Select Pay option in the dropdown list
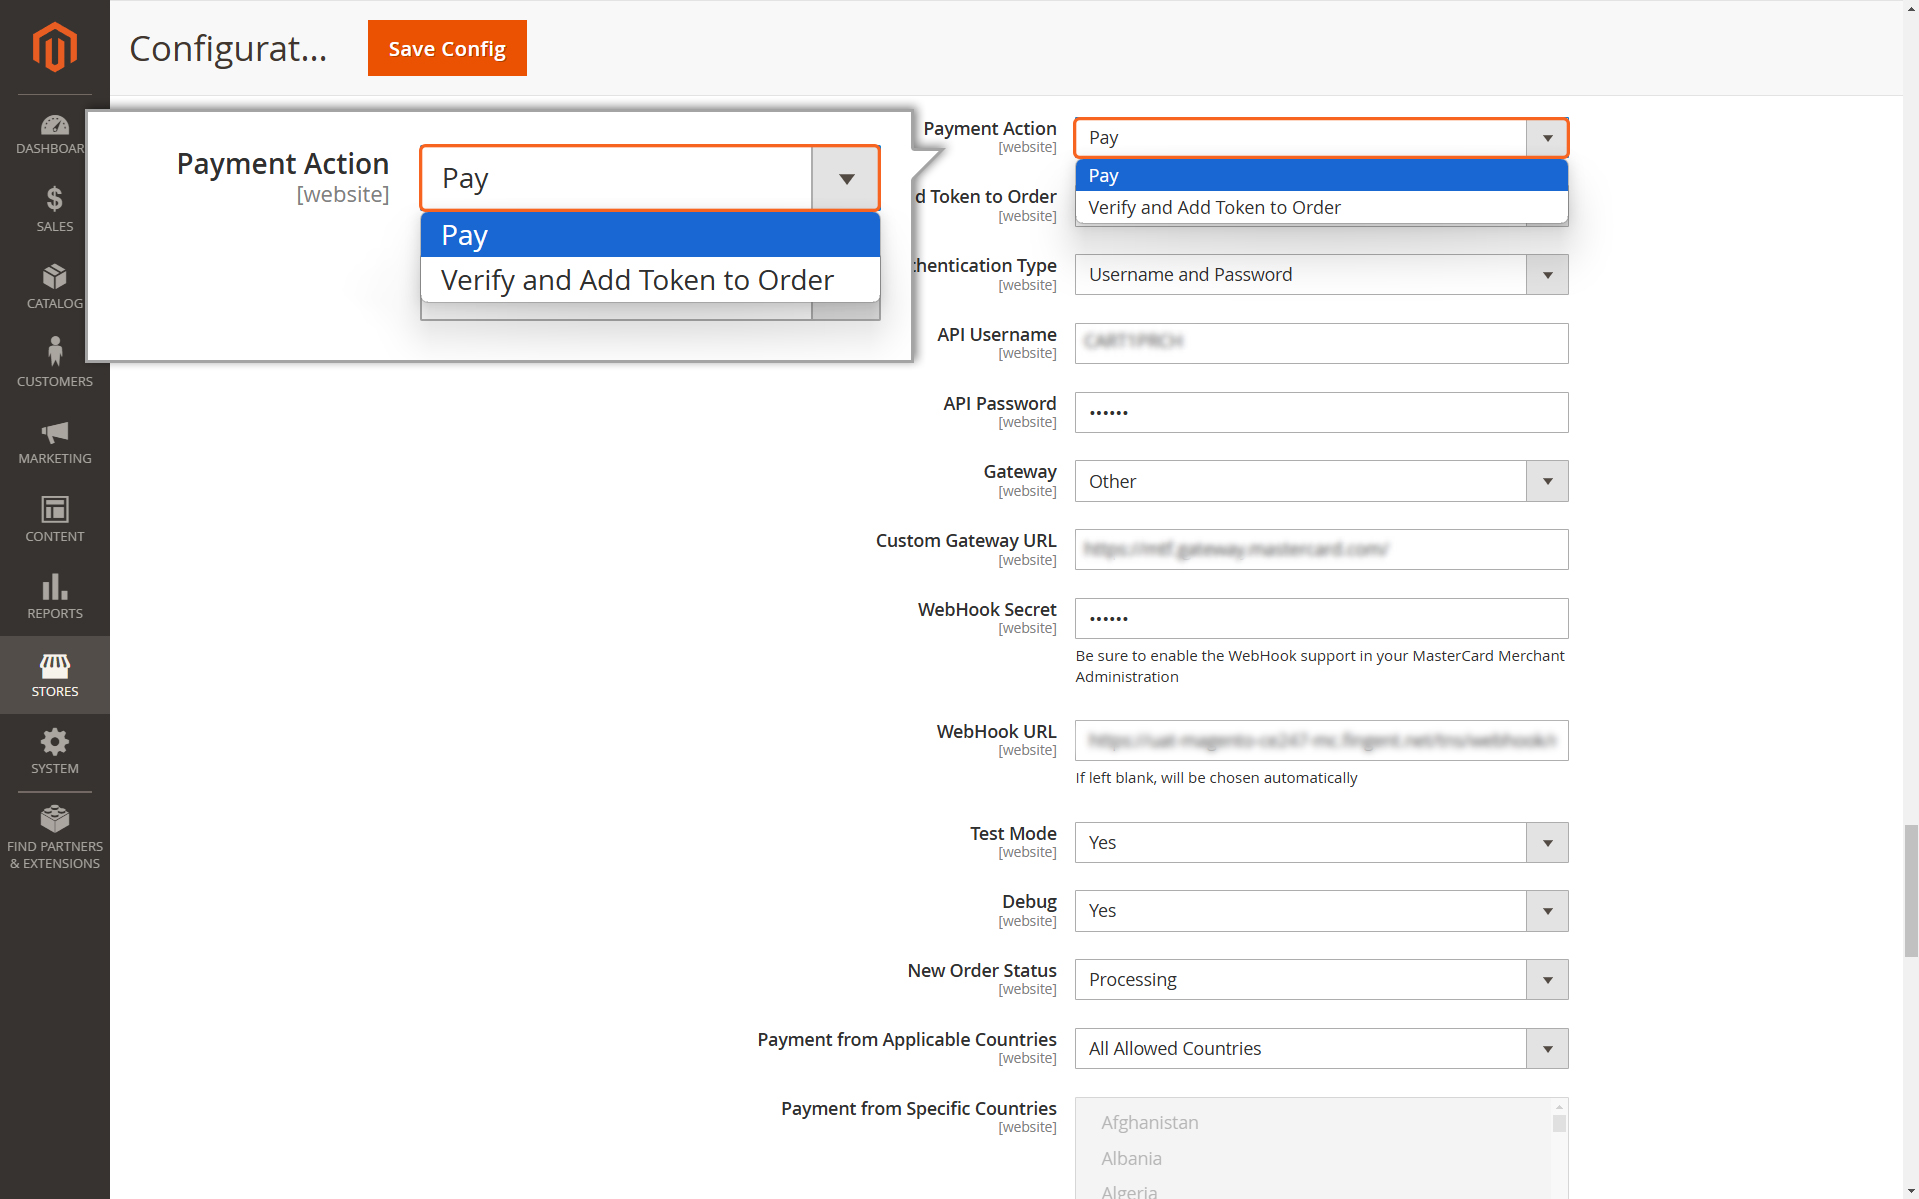 coord(1321,175)
